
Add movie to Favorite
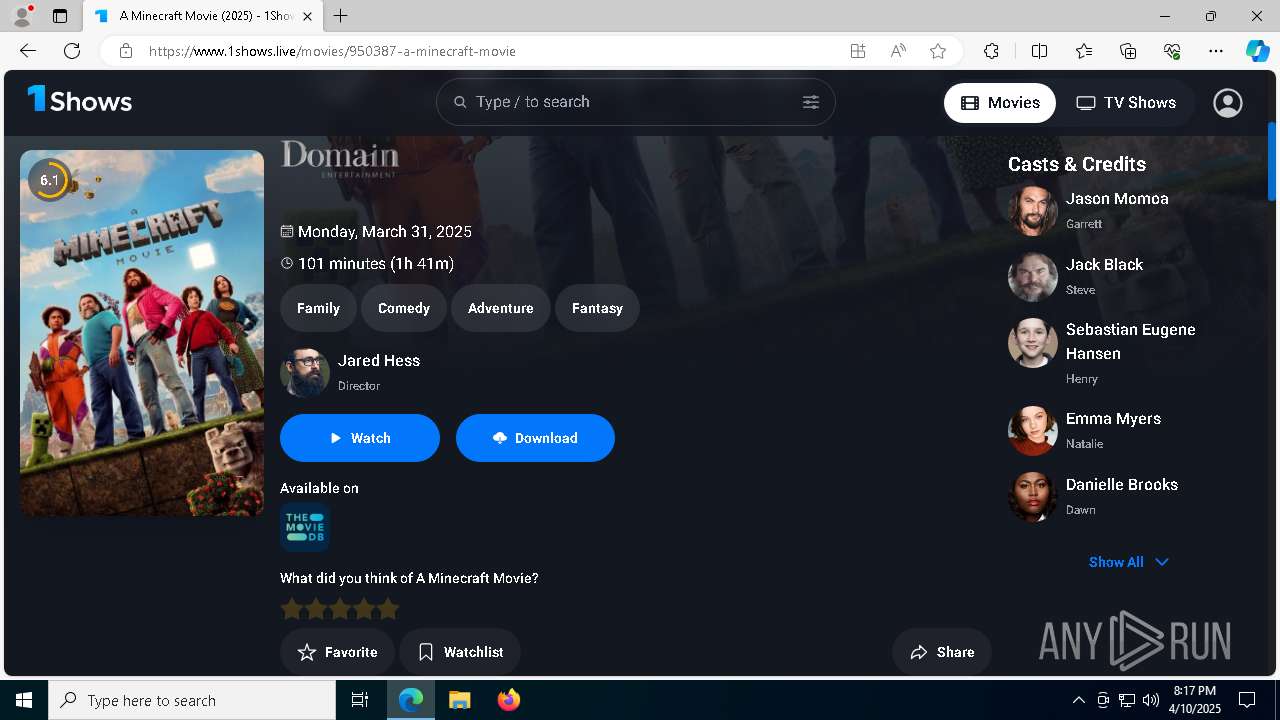point(338,652)
